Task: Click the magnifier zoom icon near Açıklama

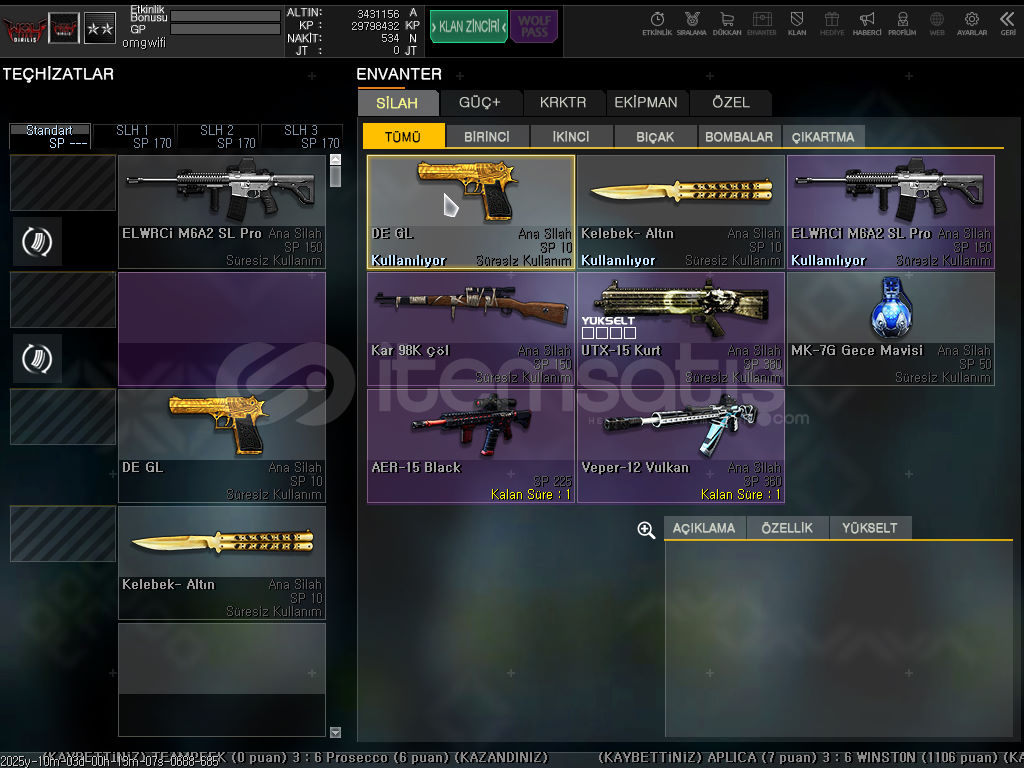Action: [x=646, y=530]
